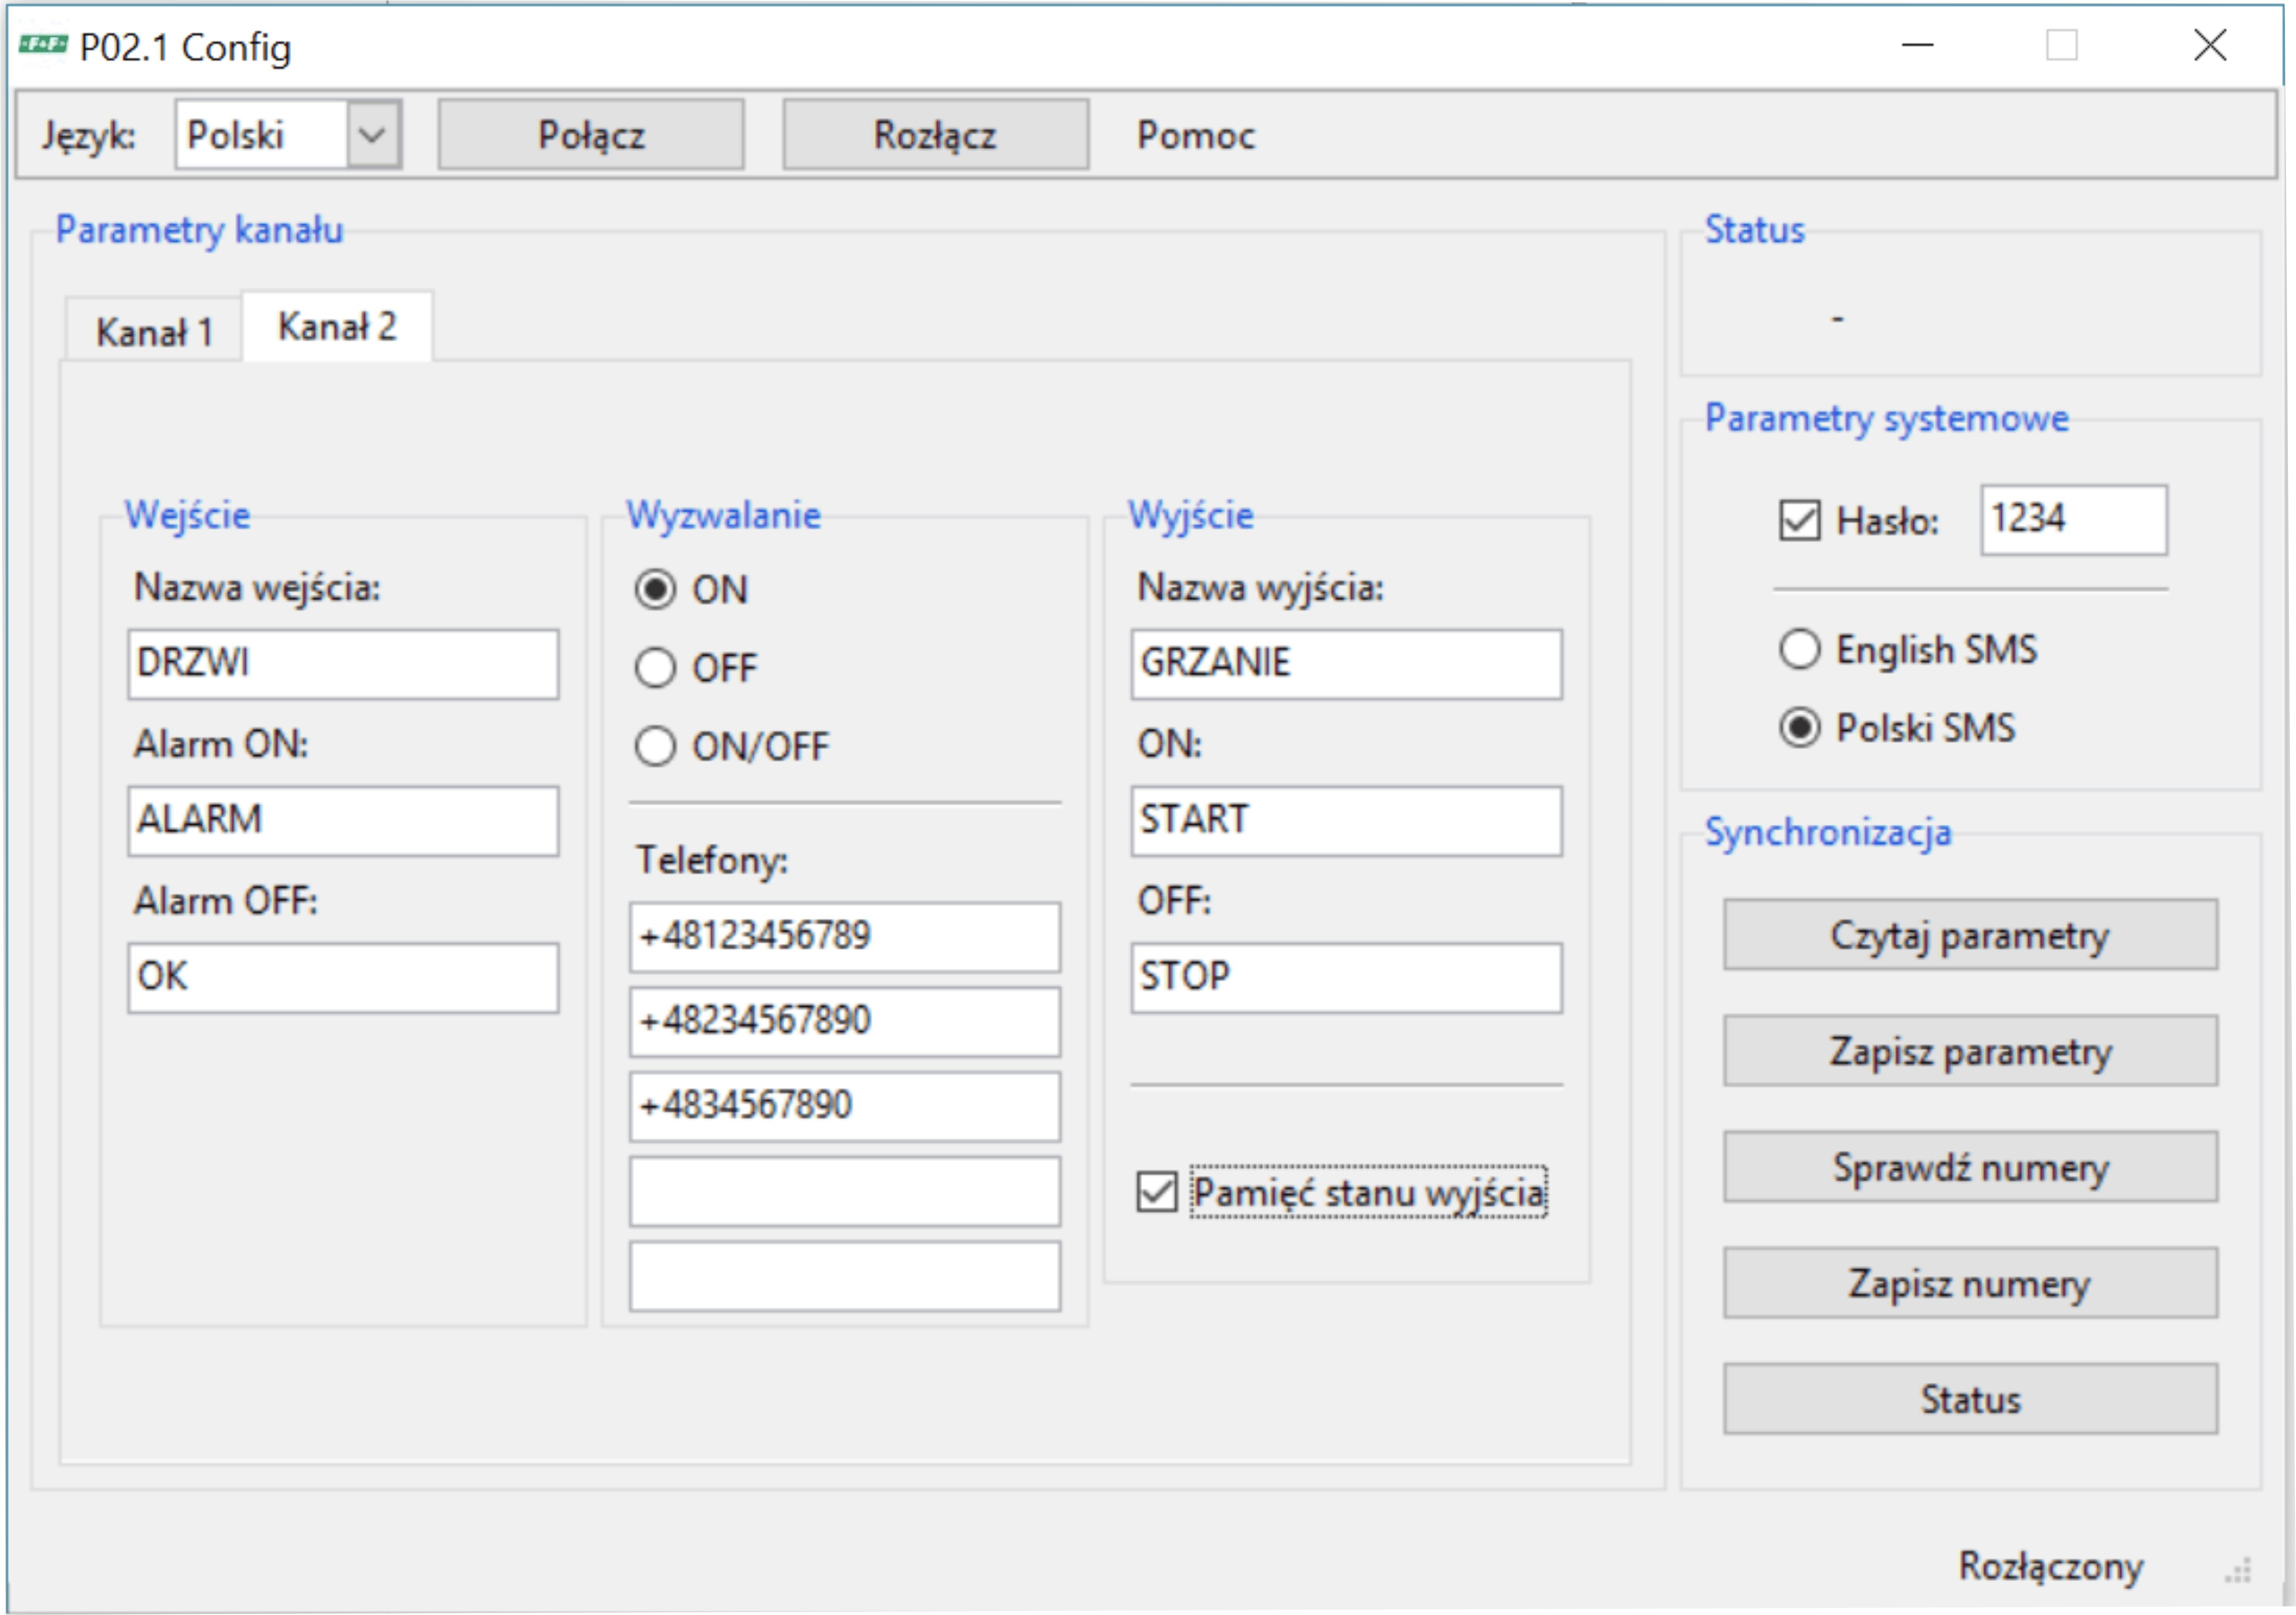
Task: Select the ON trigger option
Action: click(x=655, y=590)
